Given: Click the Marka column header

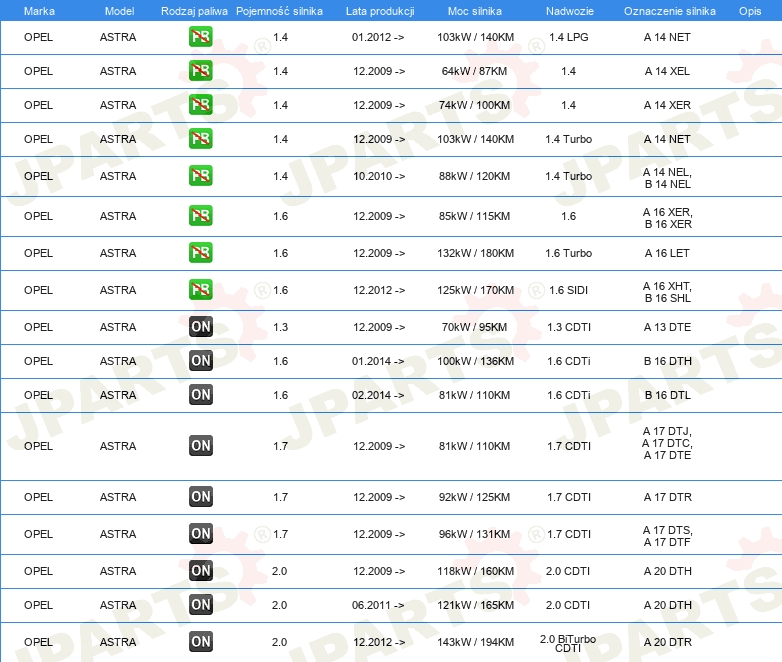Looking at the screenshot, I should pyautogui.click(x=39, y=11).
